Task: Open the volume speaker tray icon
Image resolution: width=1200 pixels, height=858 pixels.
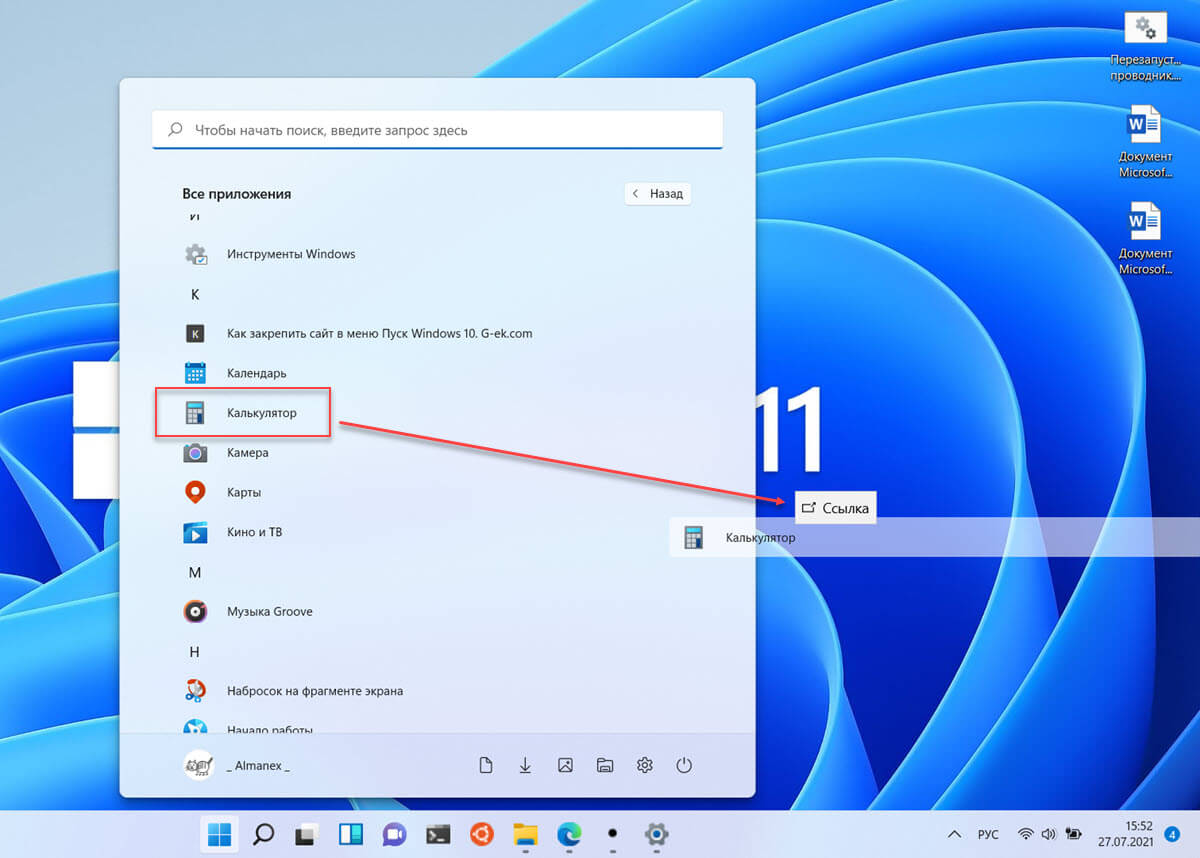Action: pos(1048,834)
